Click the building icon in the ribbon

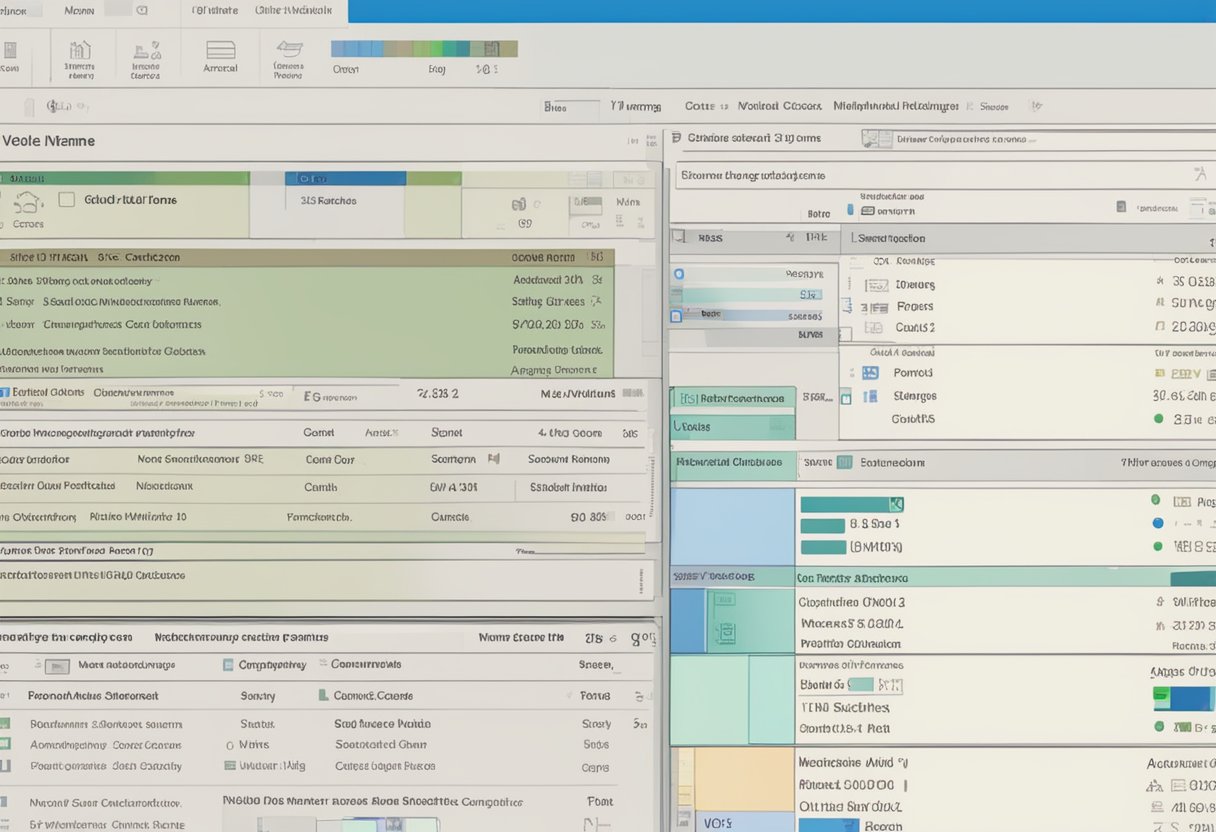tap(80, 50)
